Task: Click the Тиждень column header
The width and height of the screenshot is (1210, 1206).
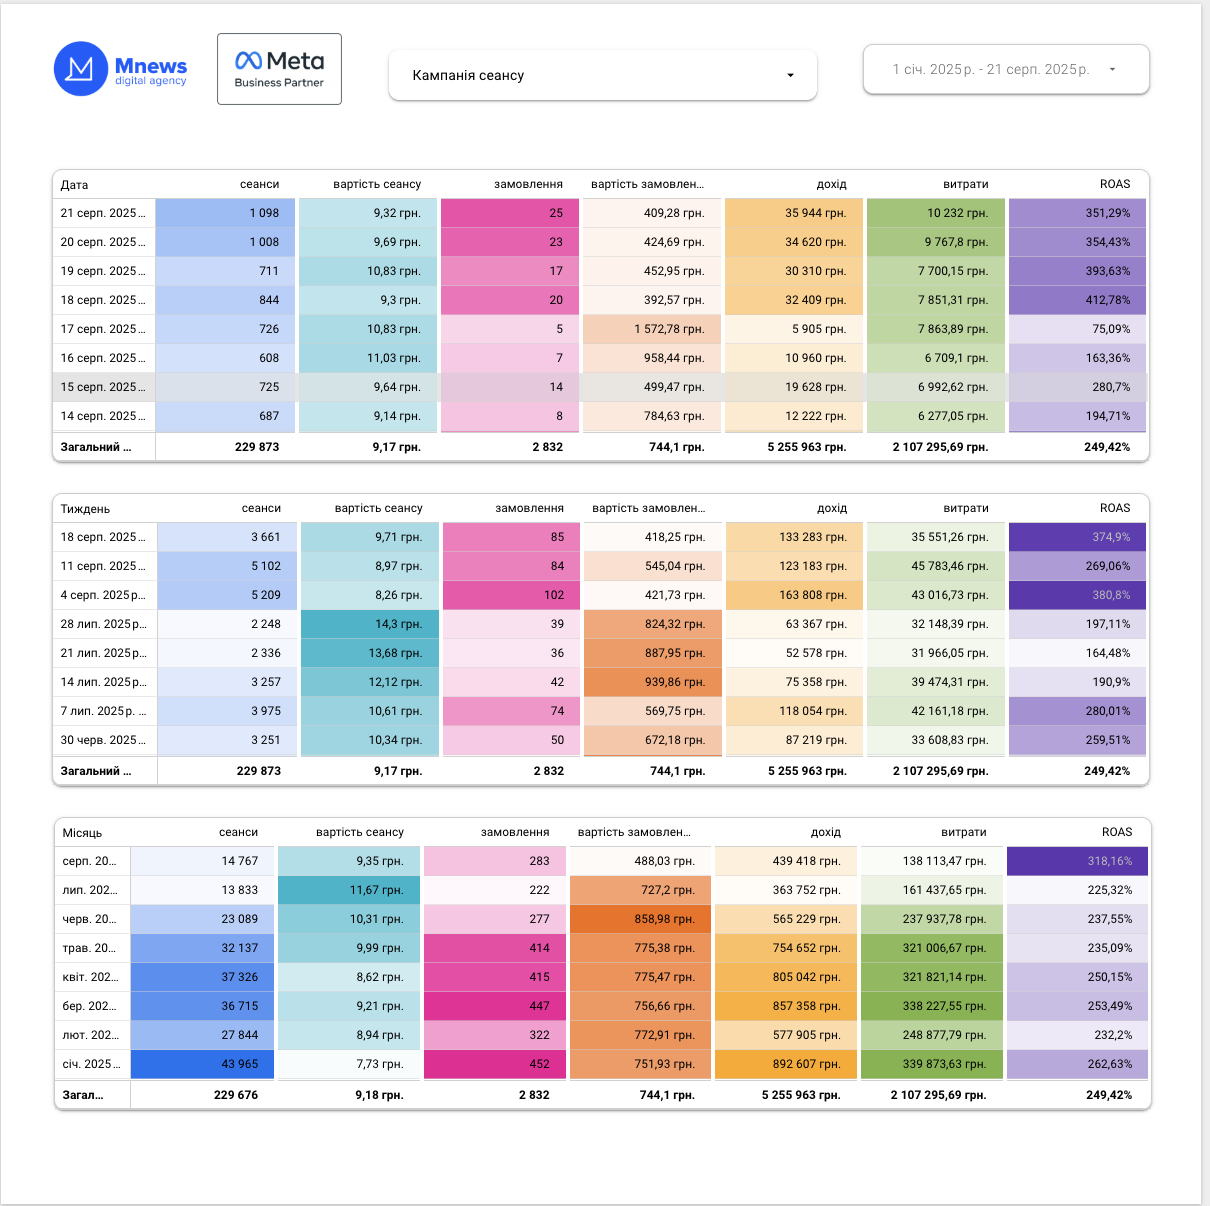Action: pyautogui.click(x=85, y=508)
